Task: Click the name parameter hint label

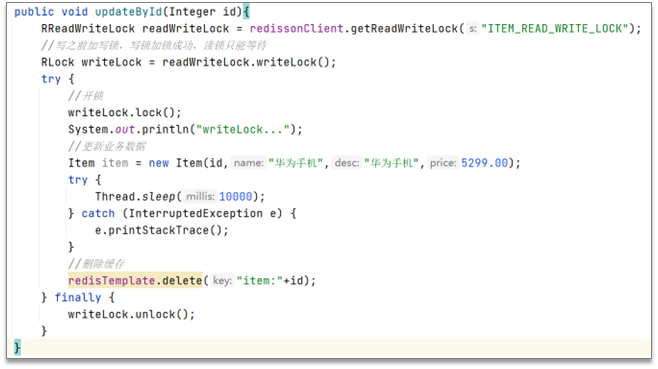Action: pos(248,163)
